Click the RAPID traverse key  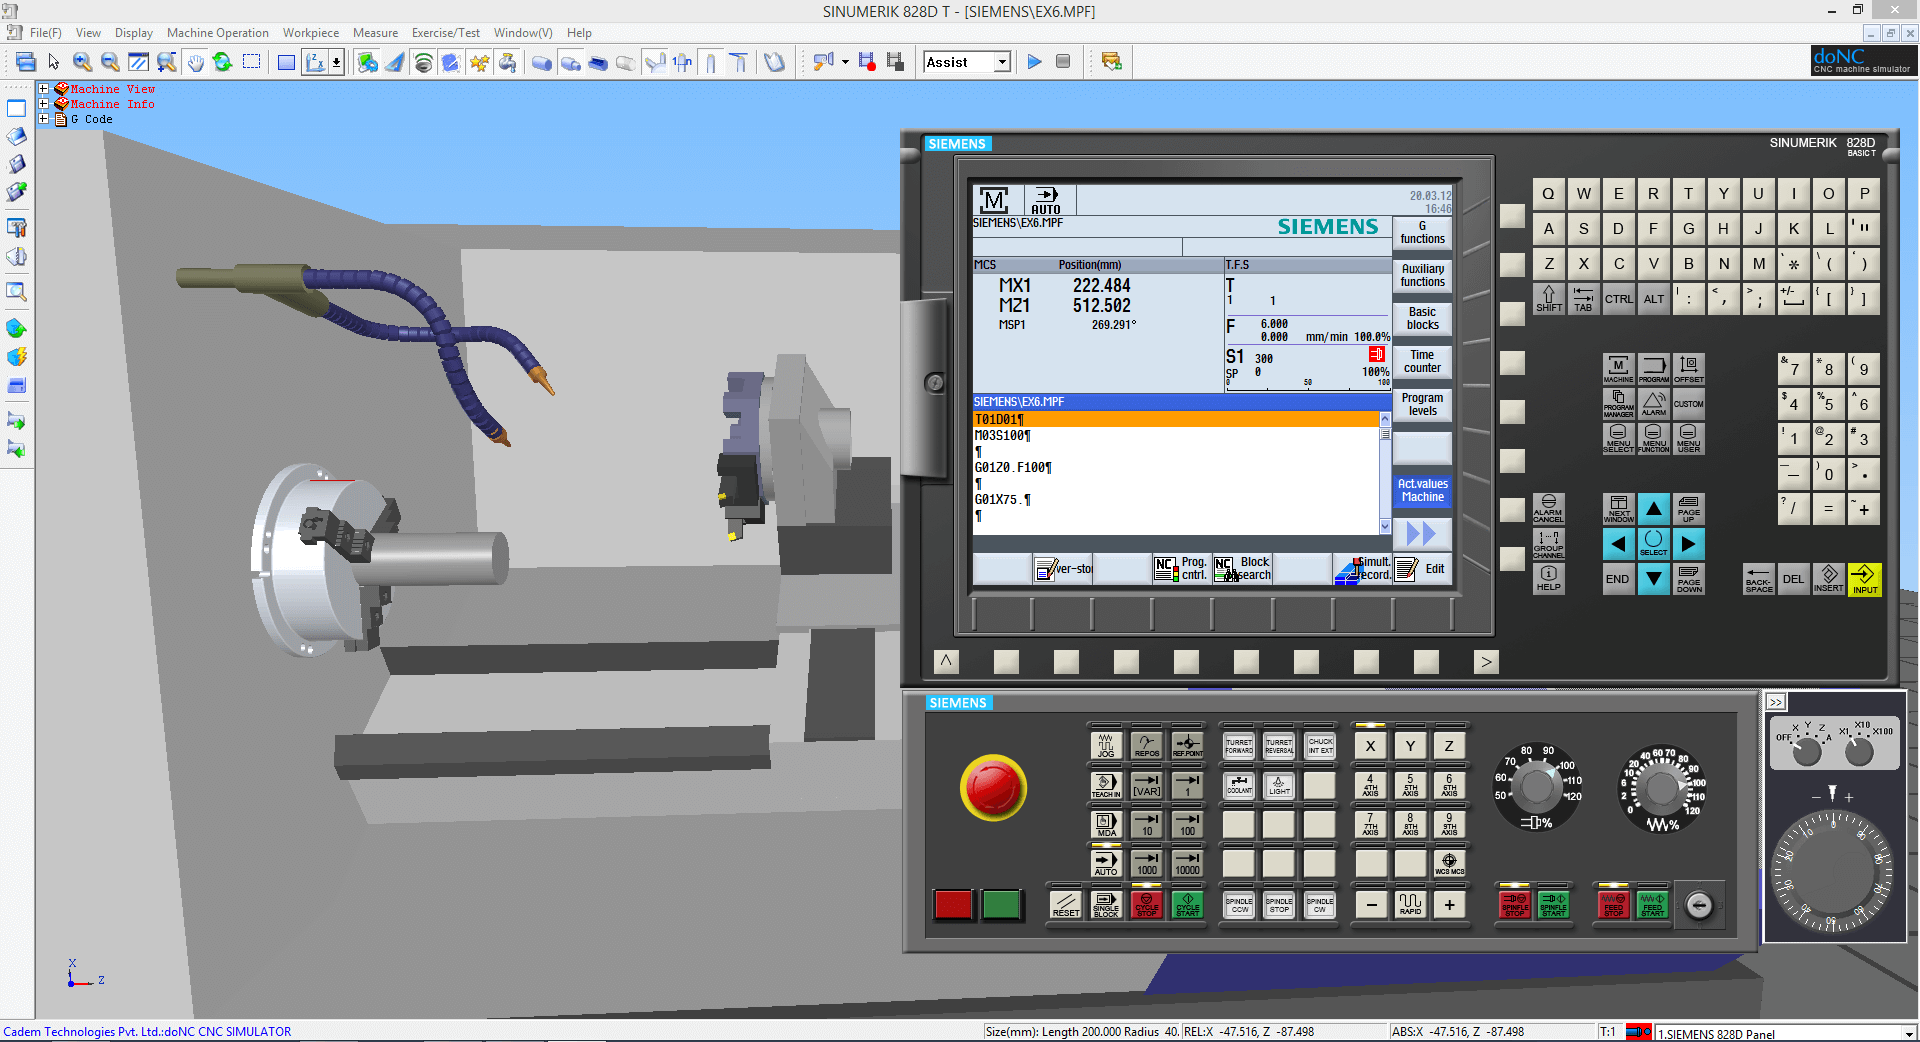(x=1410, y=904)
